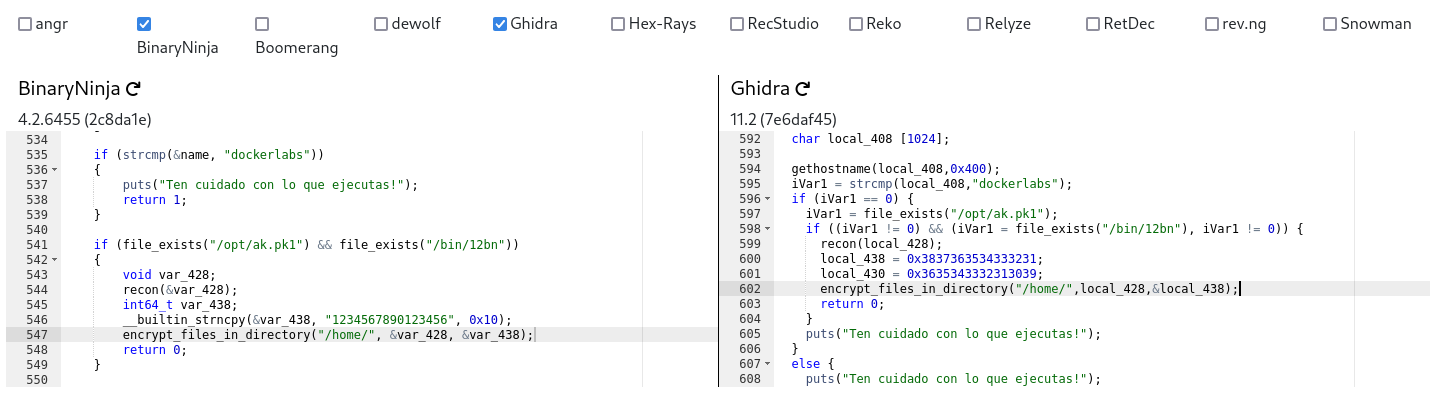Click line number 602 in Ghidra gutter

coord(749,289)
